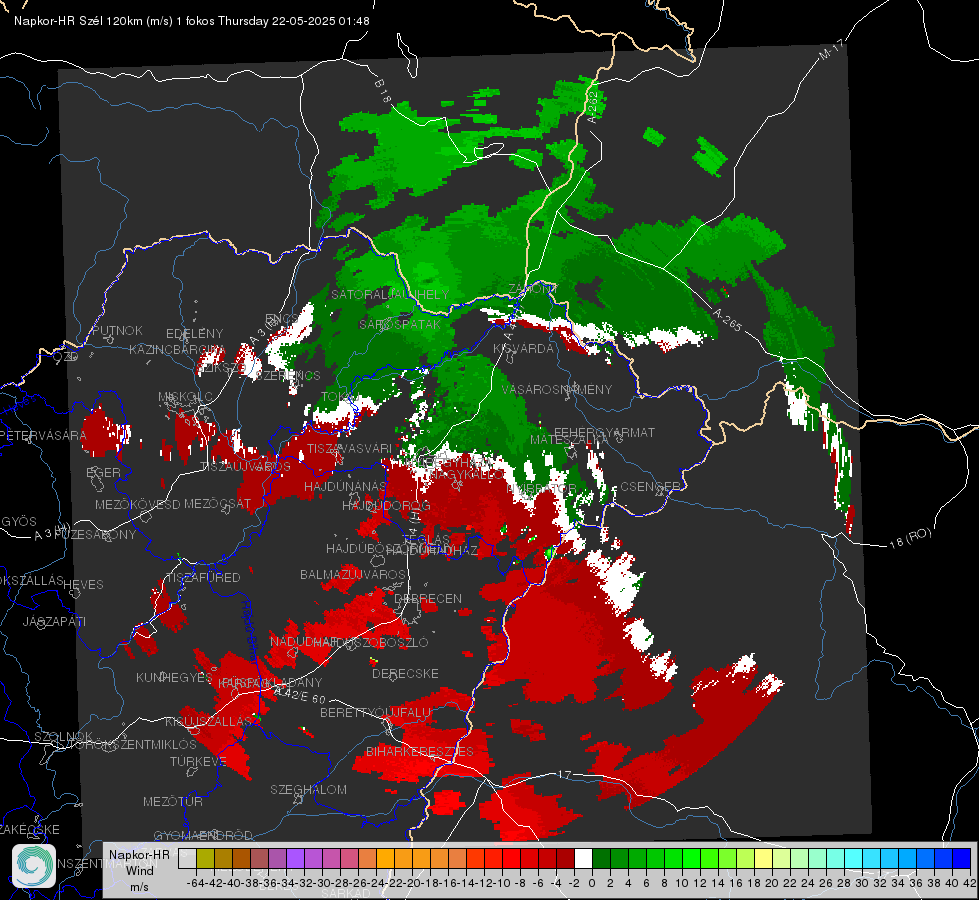Click the DERECSKE city label

pos(405,674)
